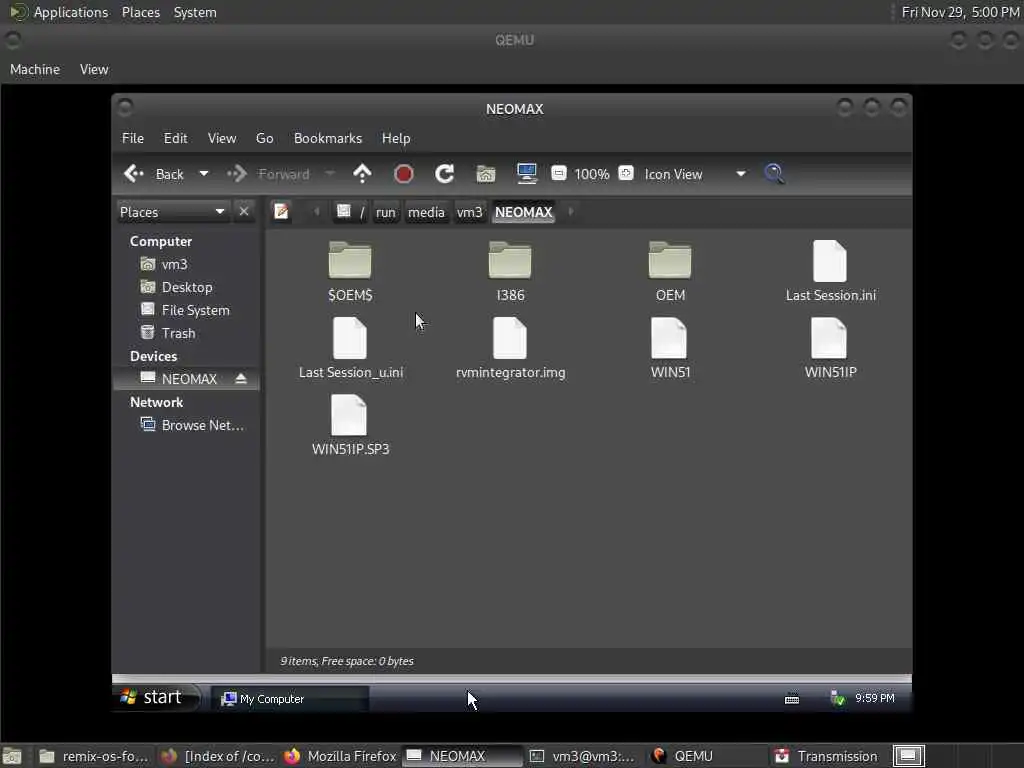Screen dimensions: 1024x768
Task: Open the Help menu
Action: [x=396, y=138]
